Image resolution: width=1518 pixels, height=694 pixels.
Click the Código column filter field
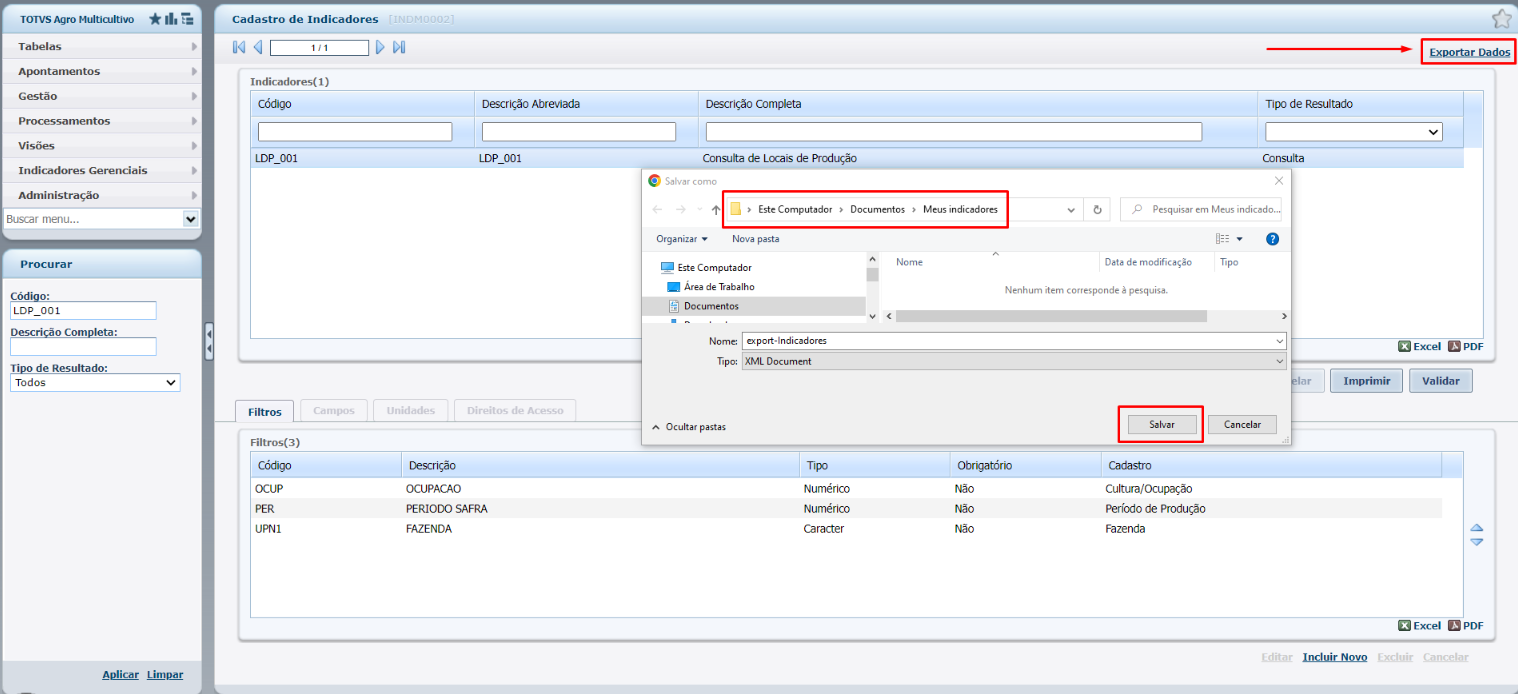click(355, 132)
